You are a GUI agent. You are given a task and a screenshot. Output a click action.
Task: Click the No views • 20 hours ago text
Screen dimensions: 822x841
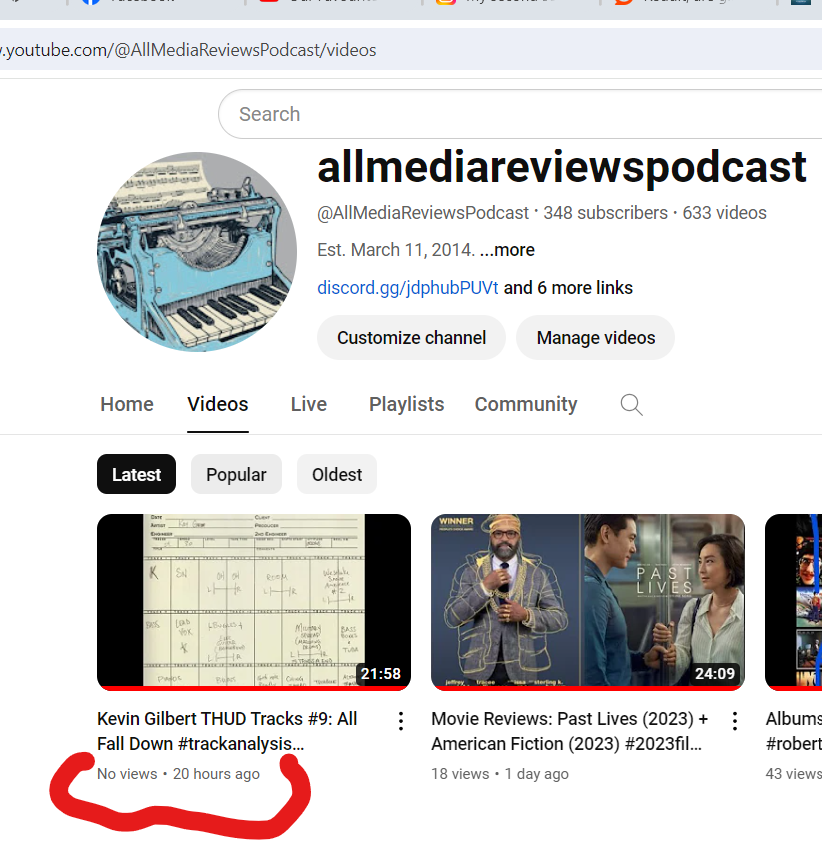point(178,774)
